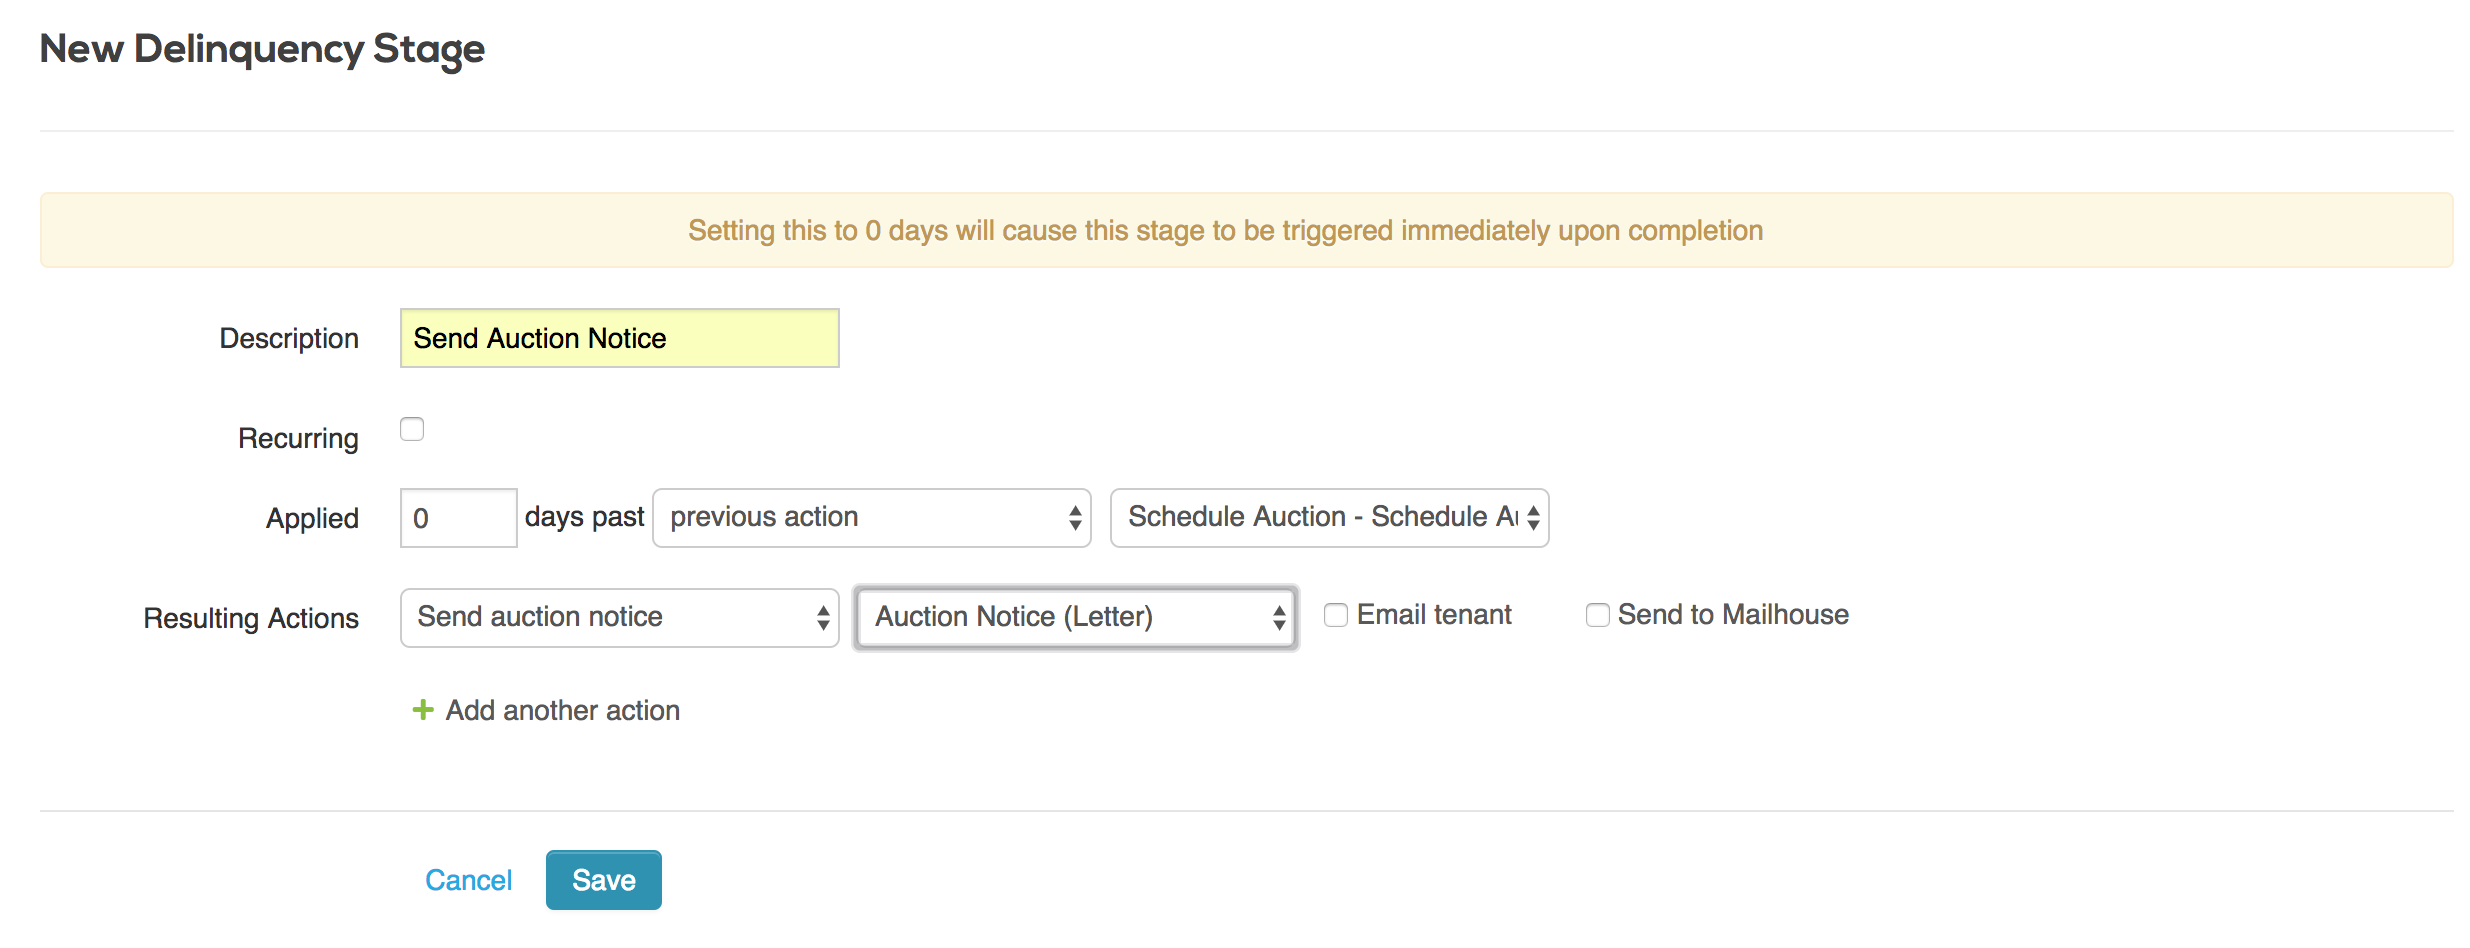Click the "Resulting Actions" label
The width and height of the screenshot is (2470, 948).
pyautogui.click(x=251, y=618)
